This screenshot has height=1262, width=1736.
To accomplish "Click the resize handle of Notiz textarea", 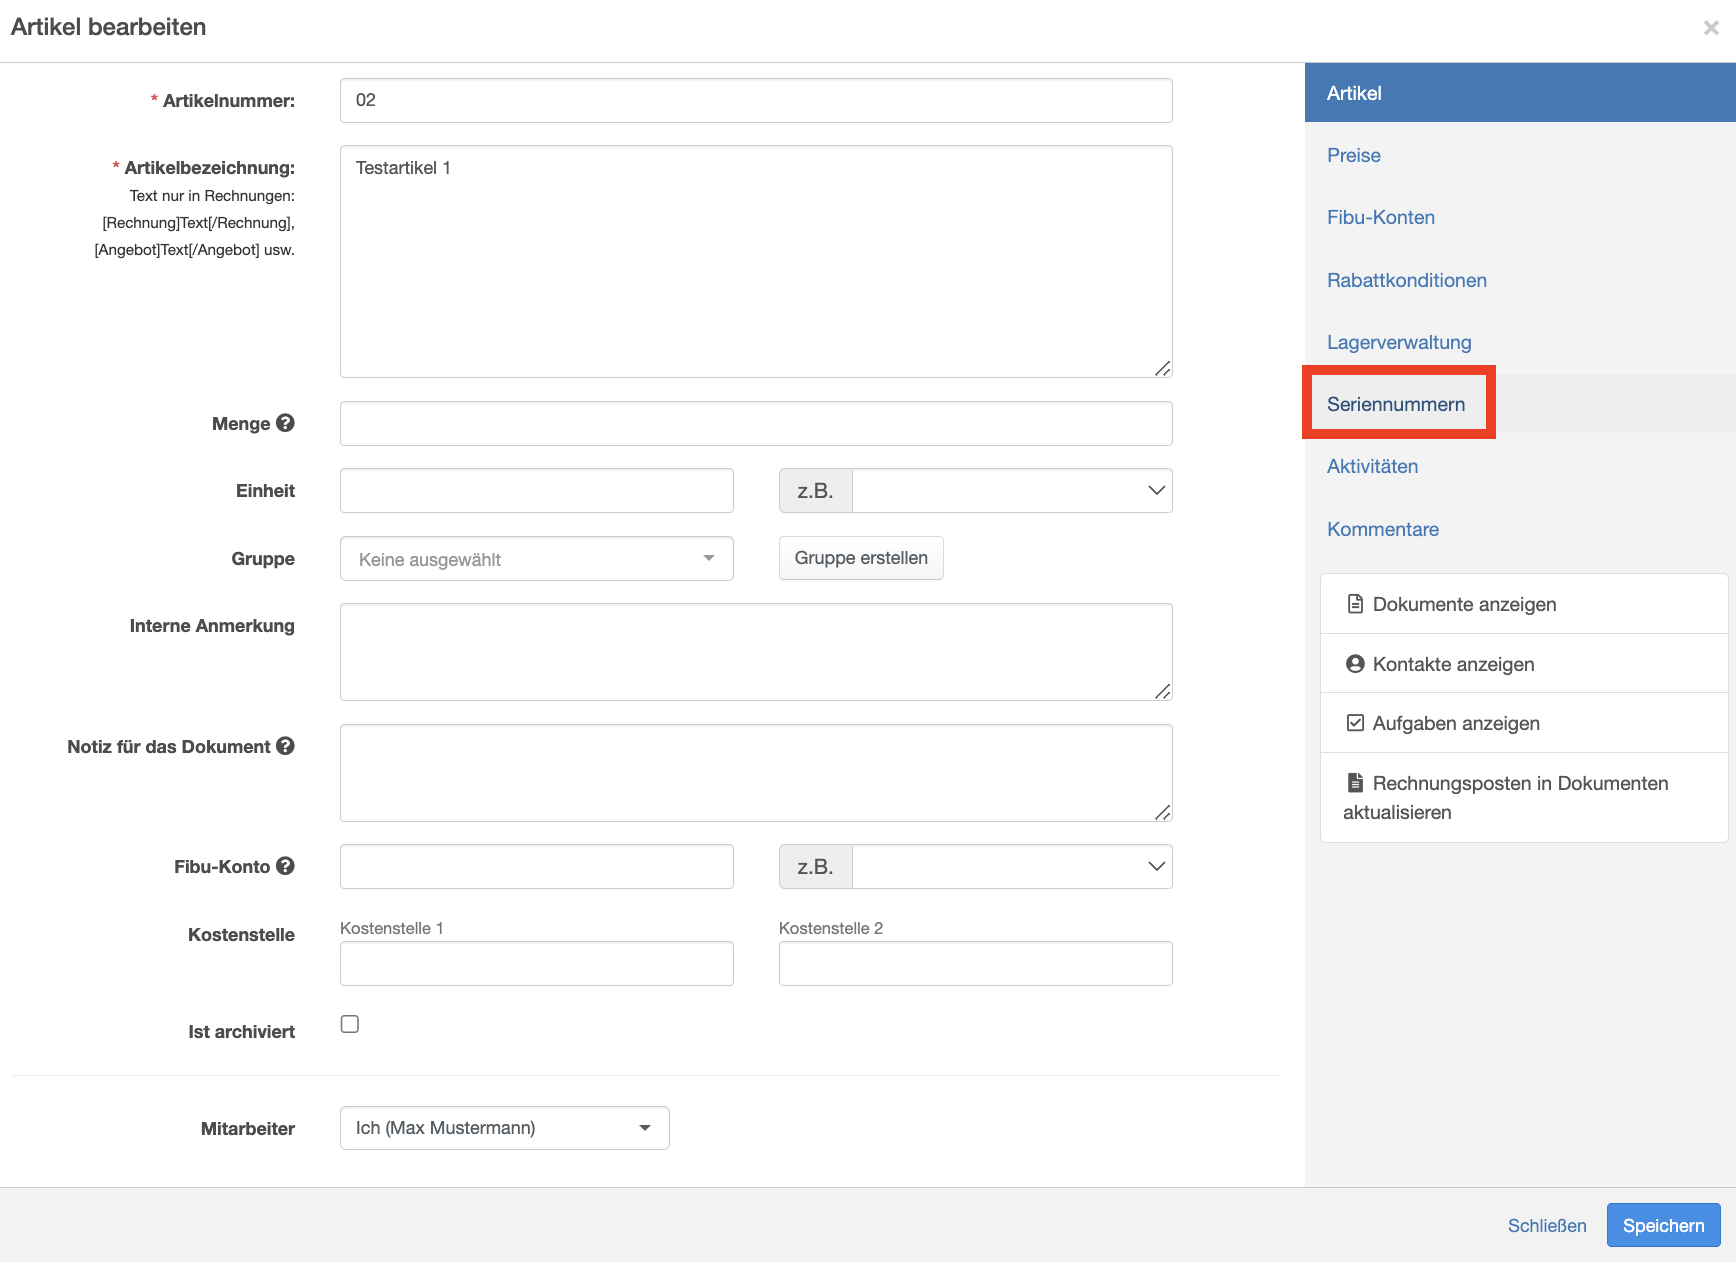I will pyautogui.click(x=1162, y=812).
